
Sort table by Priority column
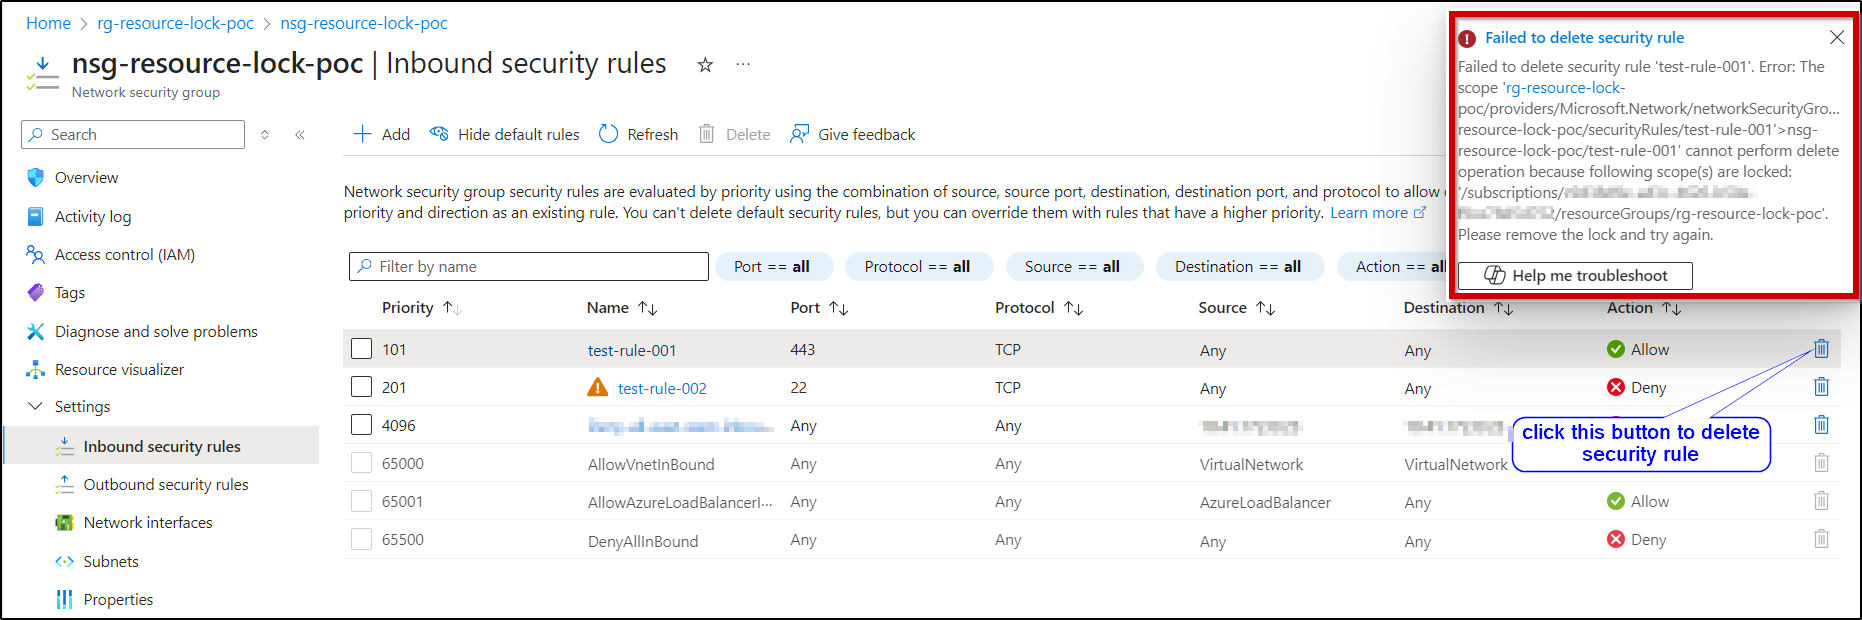point(421,308)
